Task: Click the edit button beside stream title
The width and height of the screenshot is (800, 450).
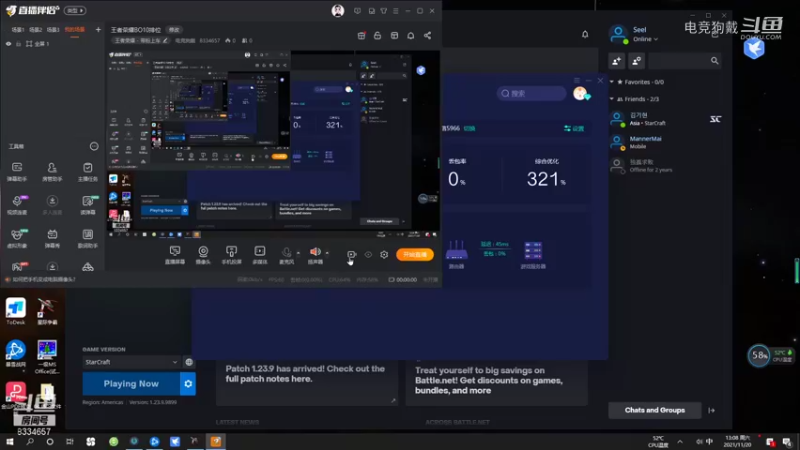Action: pyautogui.click(x=174, y=30)
